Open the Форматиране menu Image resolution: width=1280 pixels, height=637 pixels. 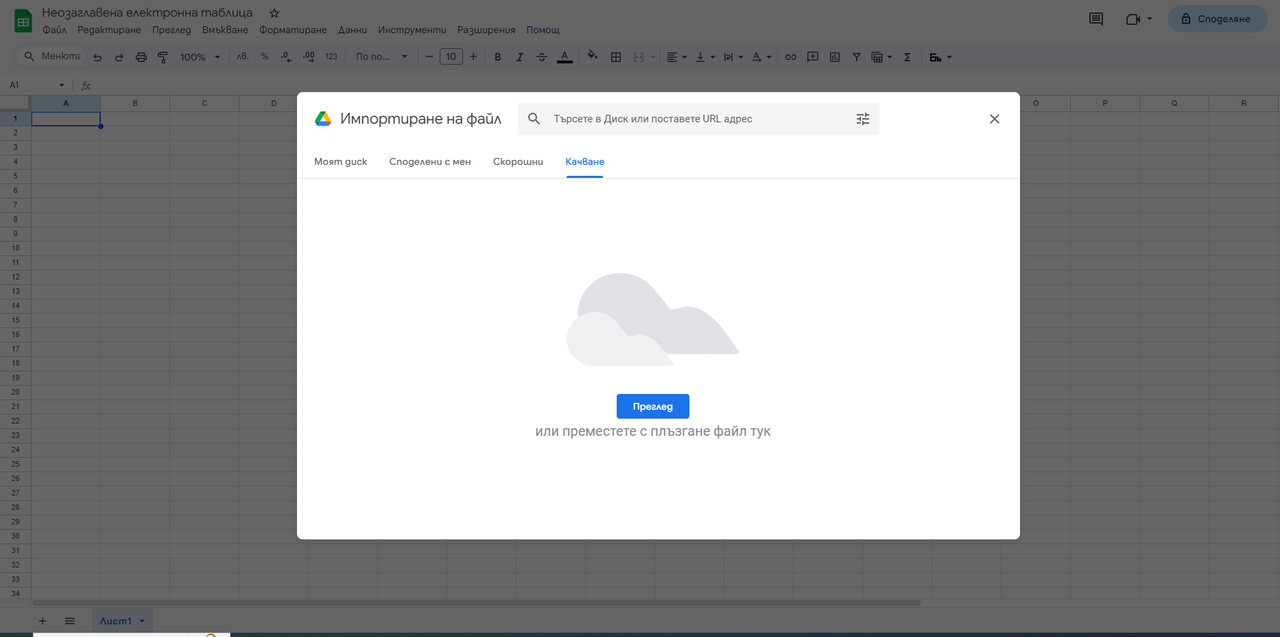293,30
